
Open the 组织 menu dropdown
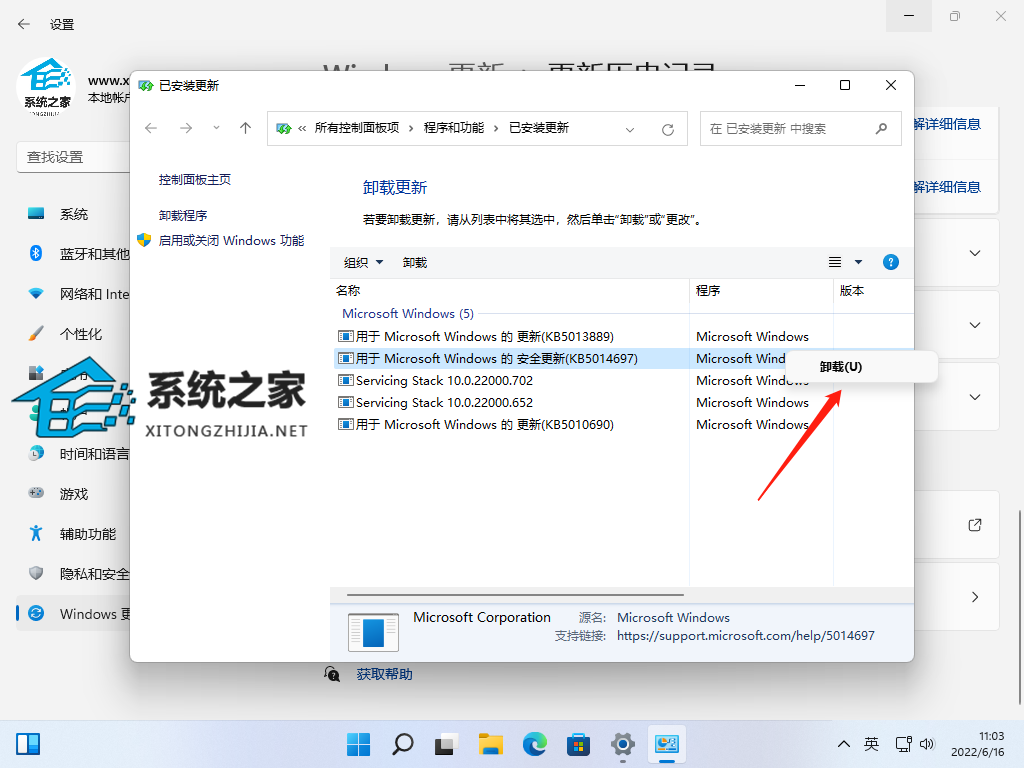pos(363,263)
